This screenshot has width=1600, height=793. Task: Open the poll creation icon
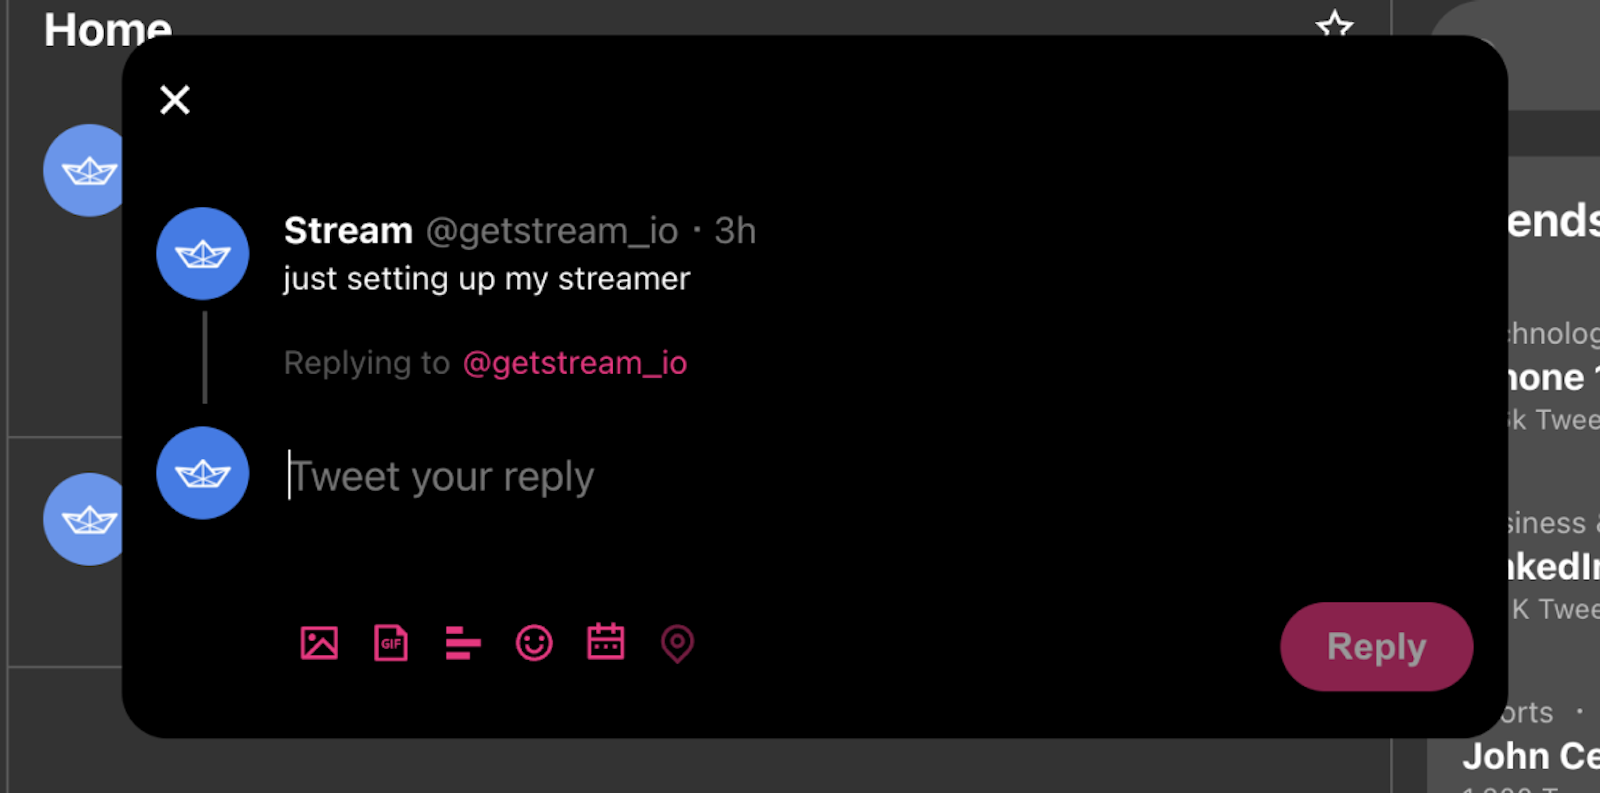(x=462, y=644)
